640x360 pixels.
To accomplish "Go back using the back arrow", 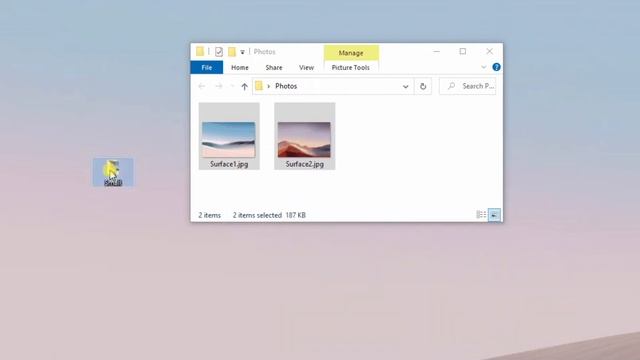I will tap(202, 86).
